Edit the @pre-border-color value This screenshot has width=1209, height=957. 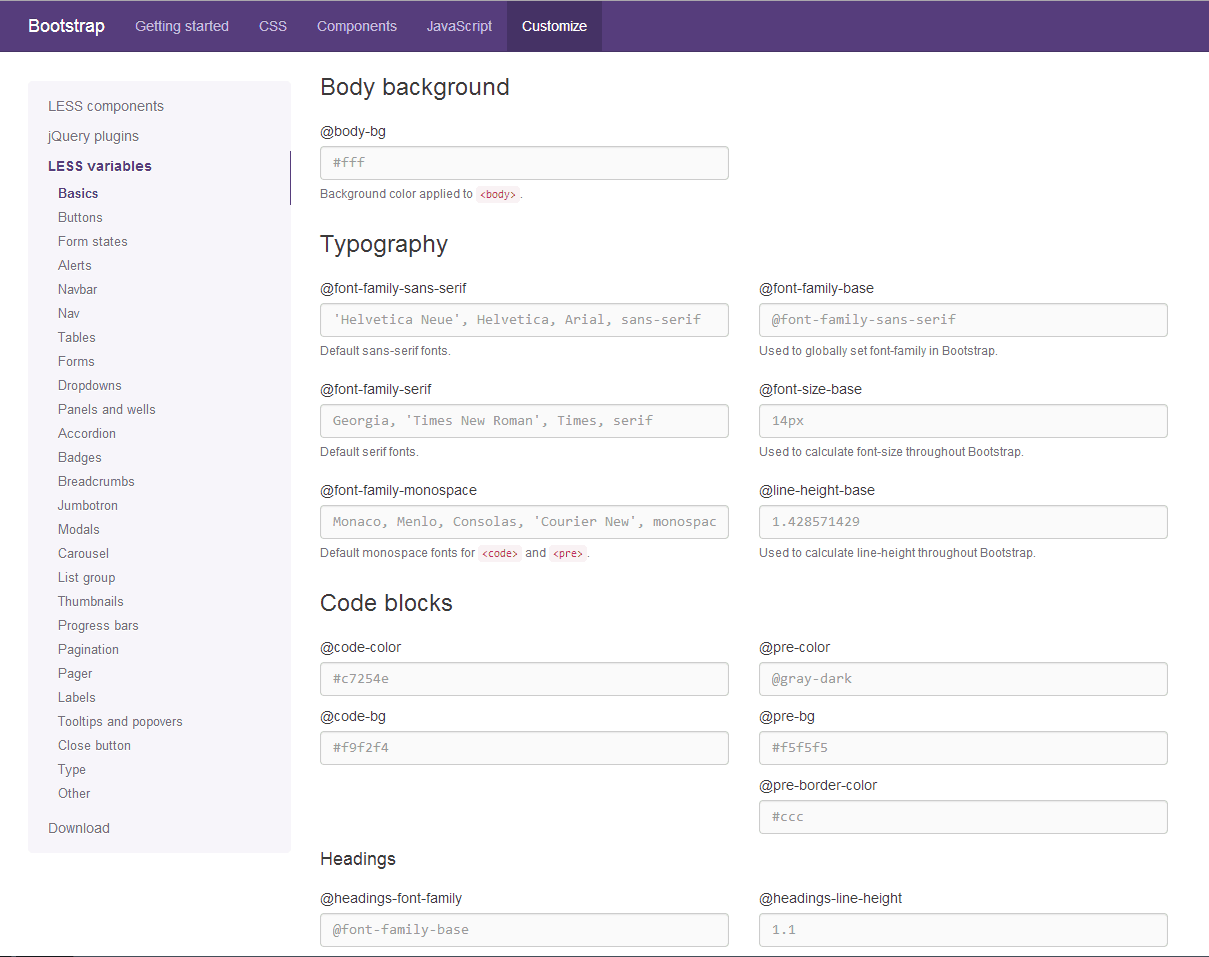[962, 817]
